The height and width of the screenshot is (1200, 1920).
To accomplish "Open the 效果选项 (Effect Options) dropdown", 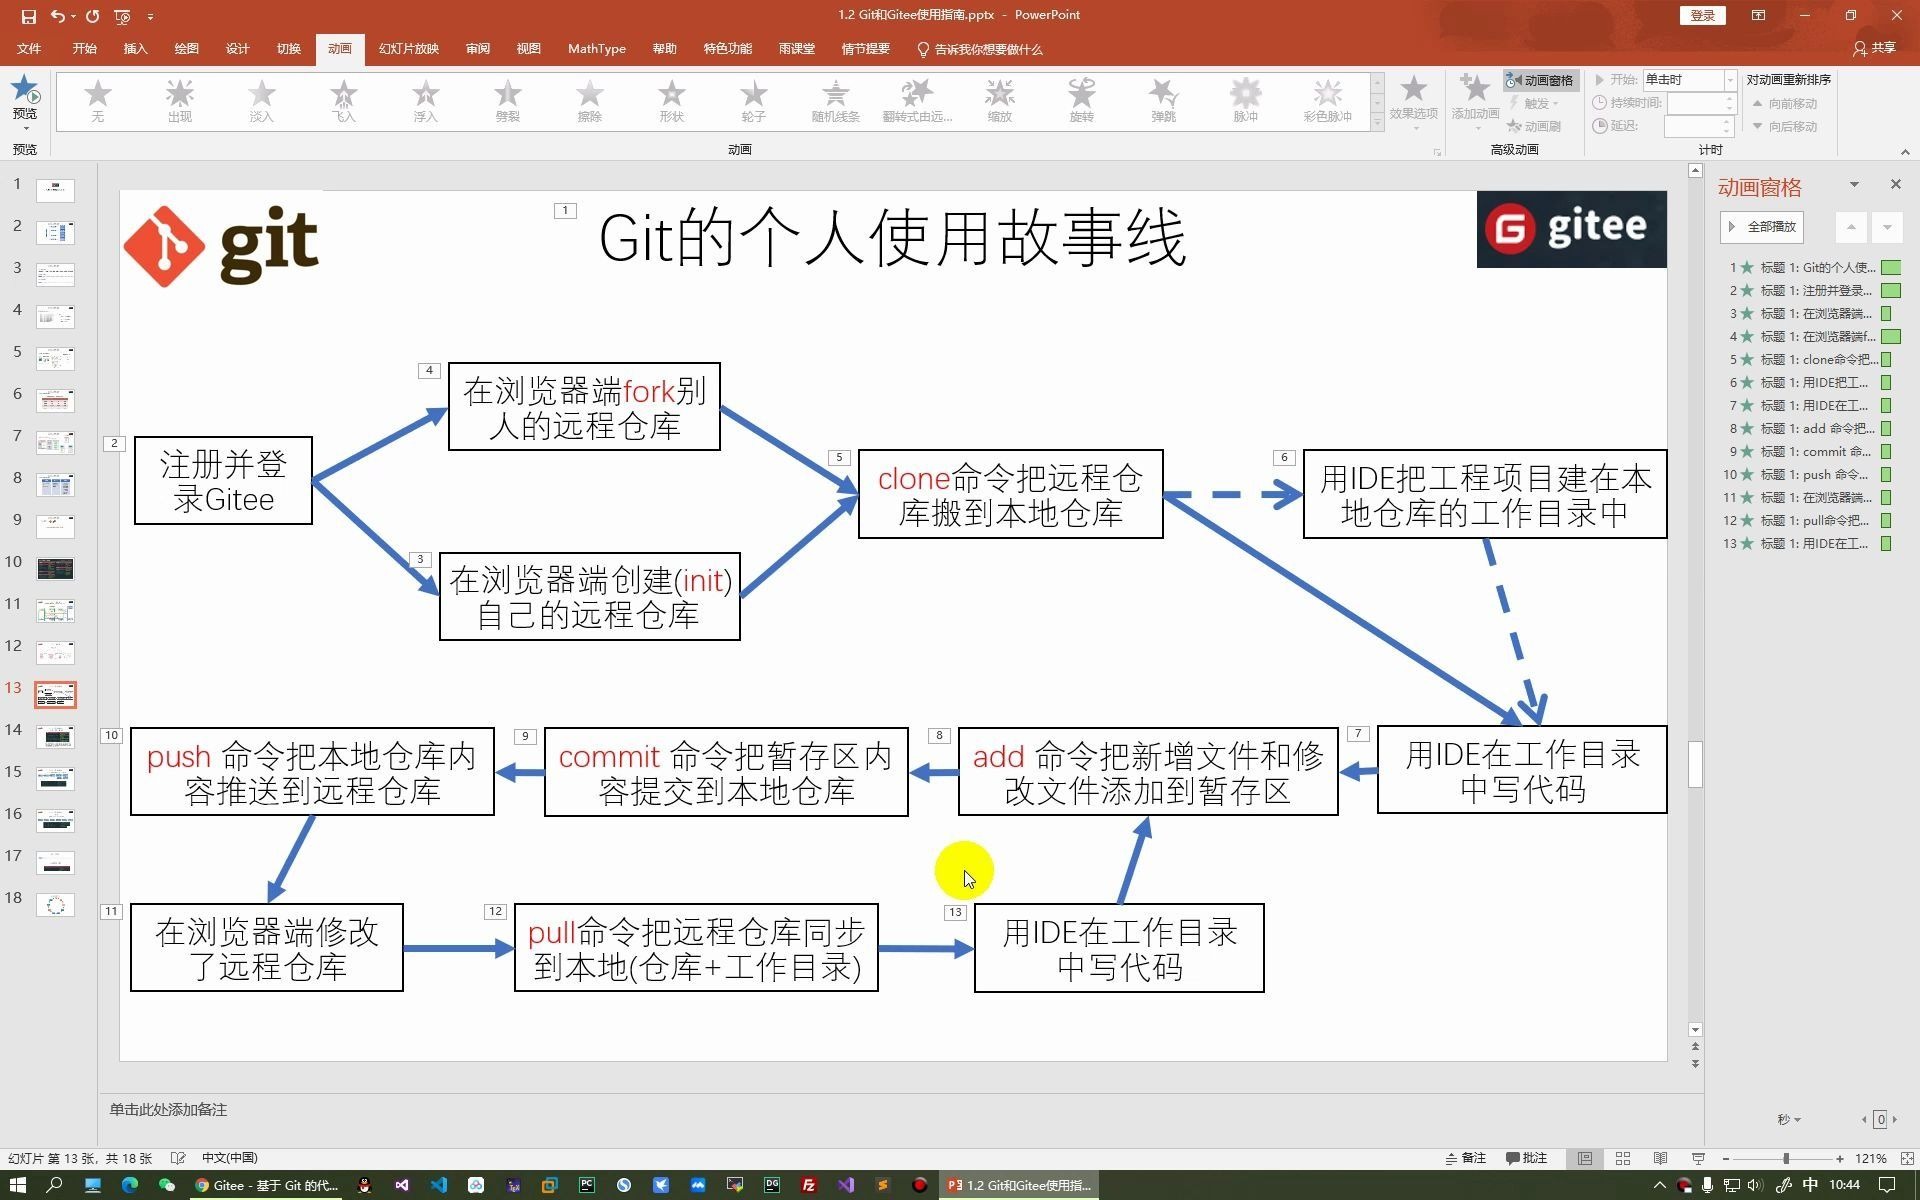I will 1413,103.
